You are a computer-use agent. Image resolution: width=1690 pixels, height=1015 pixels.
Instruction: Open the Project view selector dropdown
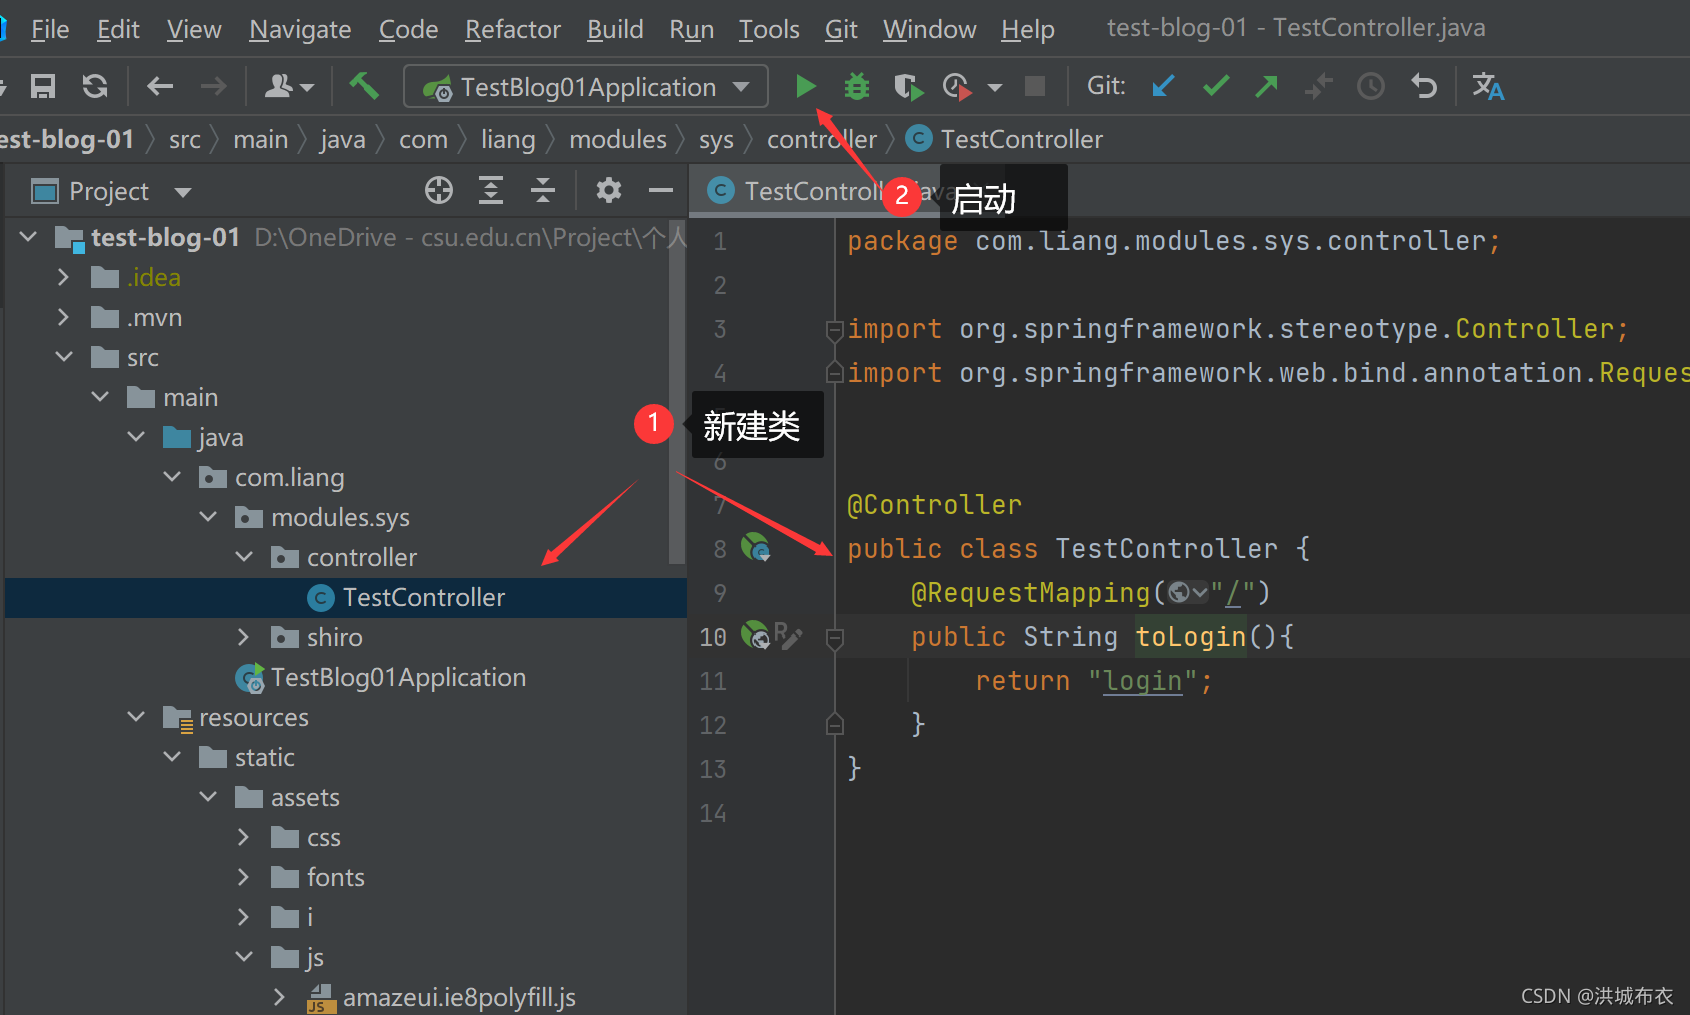182,192
